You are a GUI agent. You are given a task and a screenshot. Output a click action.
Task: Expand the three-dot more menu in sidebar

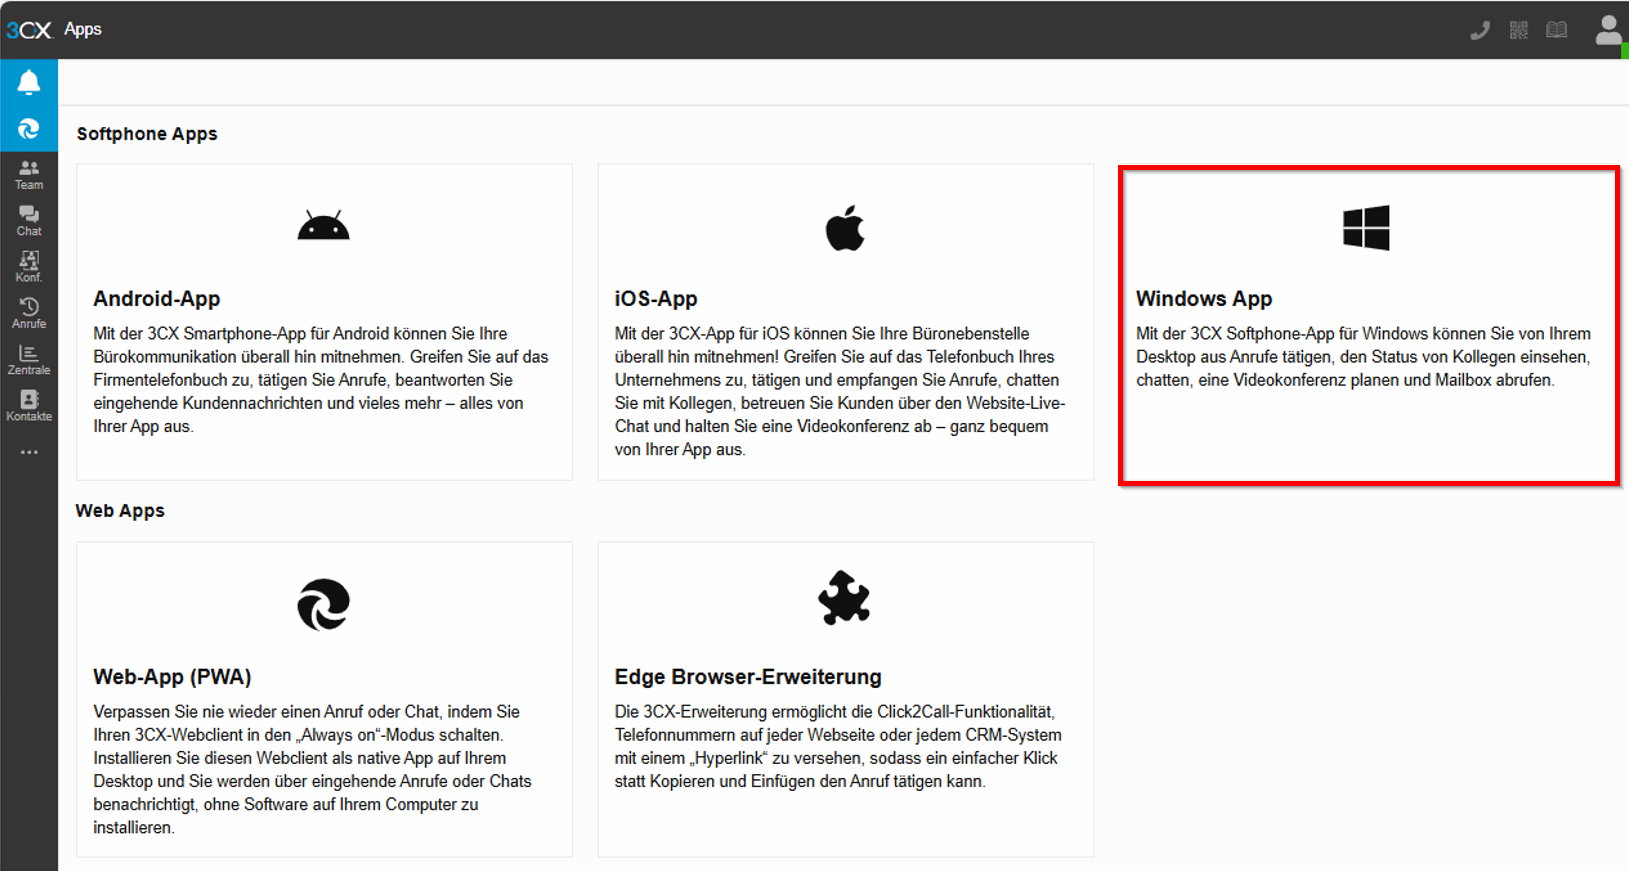click(29, 452)
